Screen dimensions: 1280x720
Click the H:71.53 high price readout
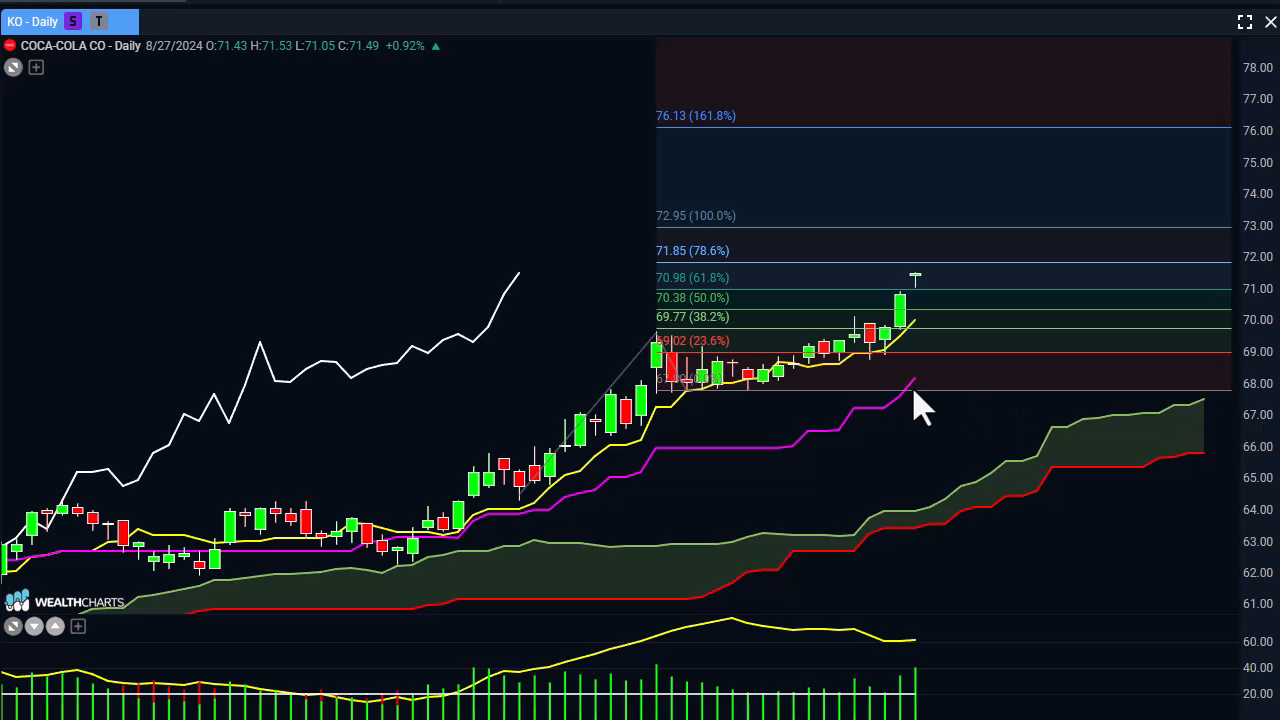(x=271, y=46)
